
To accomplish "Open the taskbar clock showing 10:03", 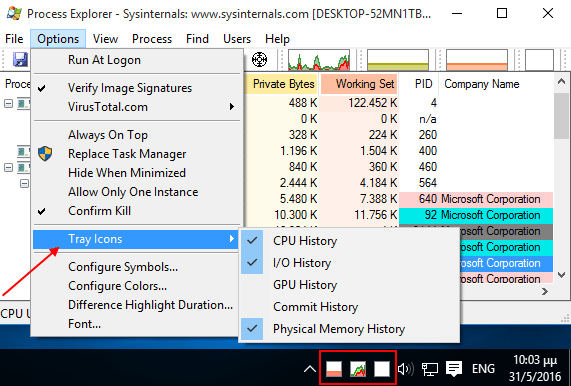I will coord(535,368).
